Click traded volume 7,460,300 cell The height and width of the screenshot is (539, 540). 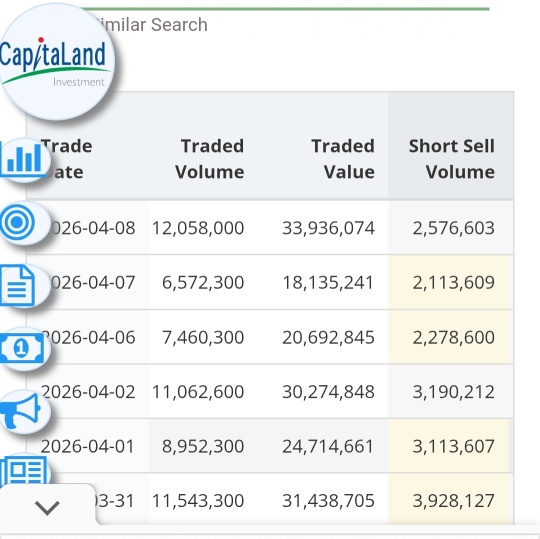[203, 337]
